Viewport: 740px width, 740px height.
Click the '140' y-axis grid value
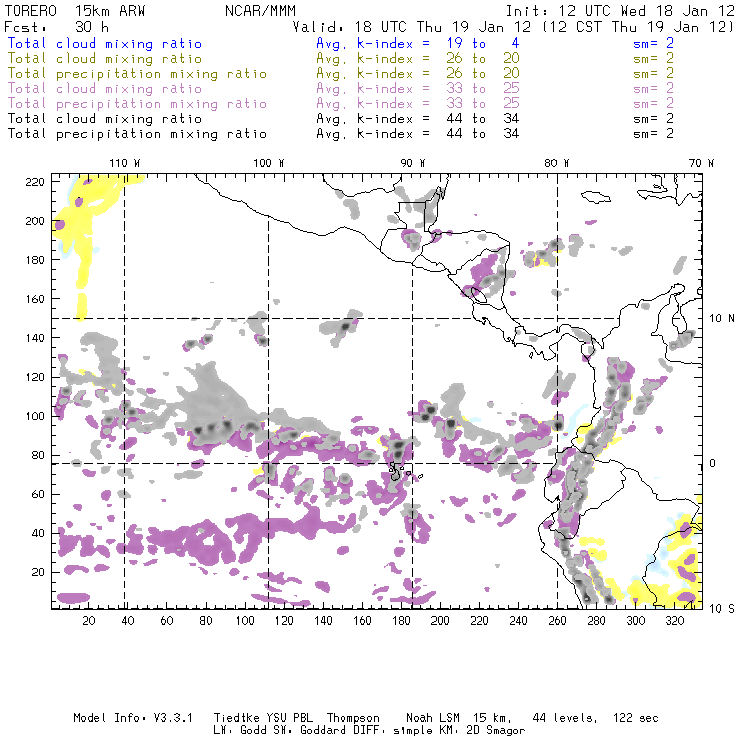(35, 338)
